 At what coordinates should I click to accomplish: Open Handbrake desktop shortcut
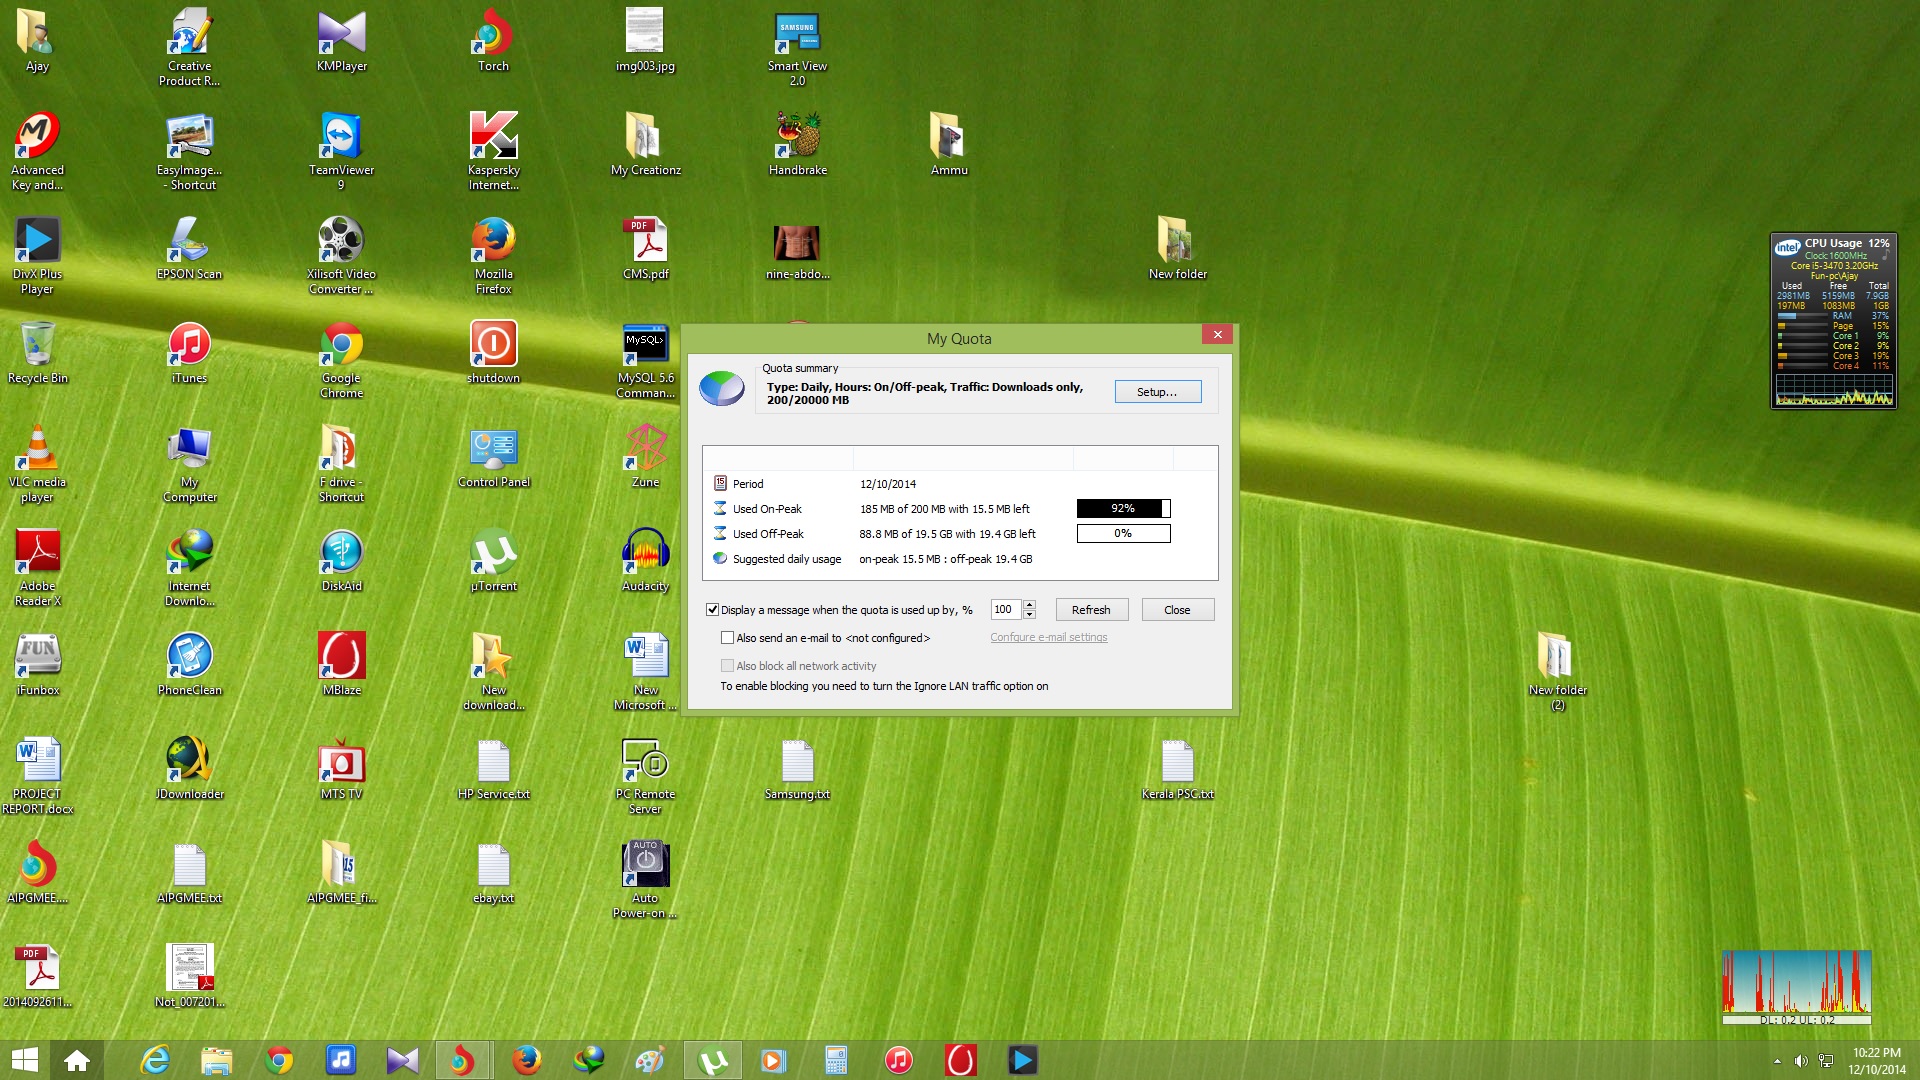[x=797, y=145]
